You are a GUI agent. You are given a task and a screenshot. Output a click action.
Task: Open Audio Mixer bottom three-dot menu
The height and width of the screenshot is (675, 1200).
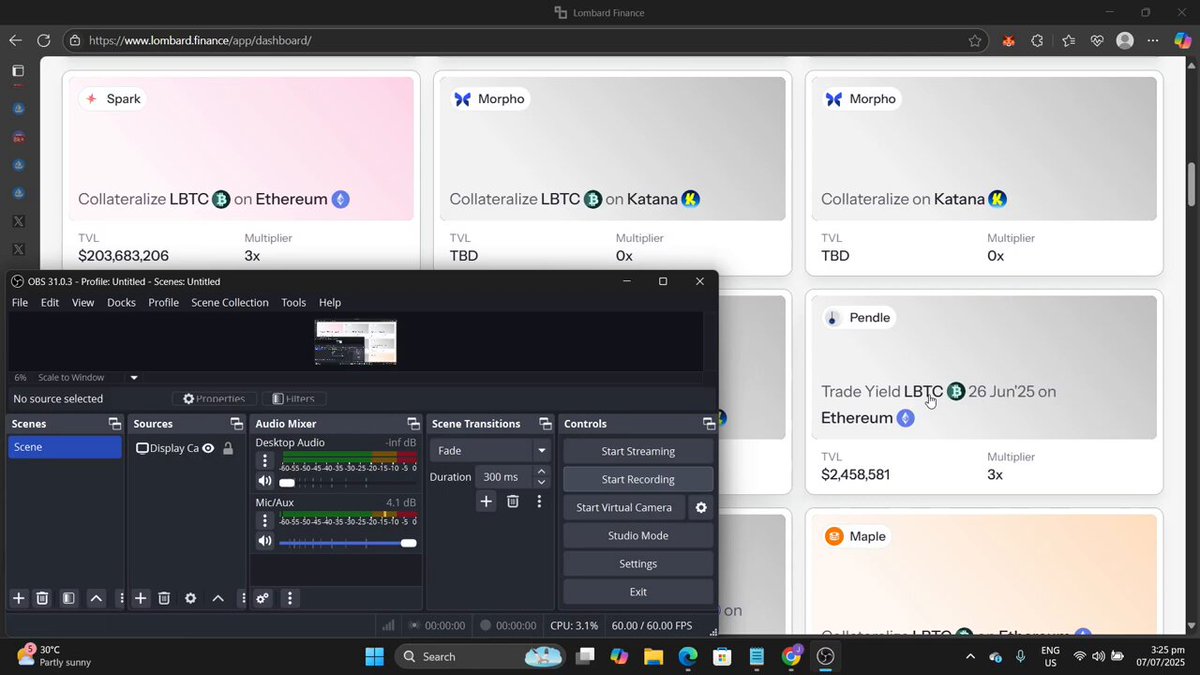click(x=289, y=598)
